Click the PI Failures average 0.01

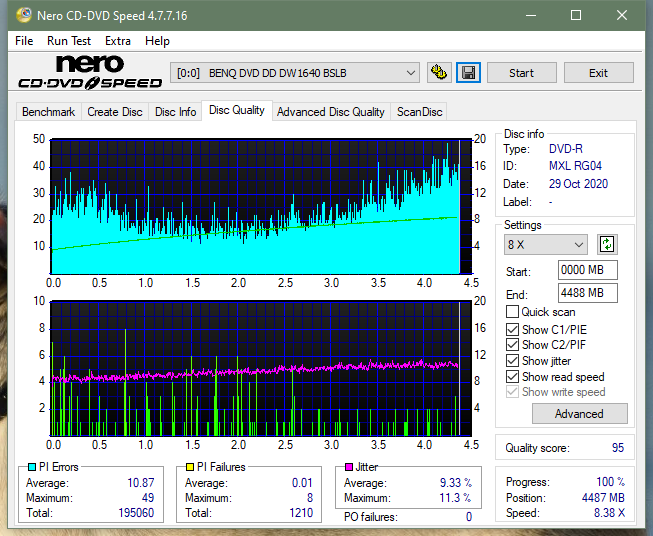coord(302,483)
